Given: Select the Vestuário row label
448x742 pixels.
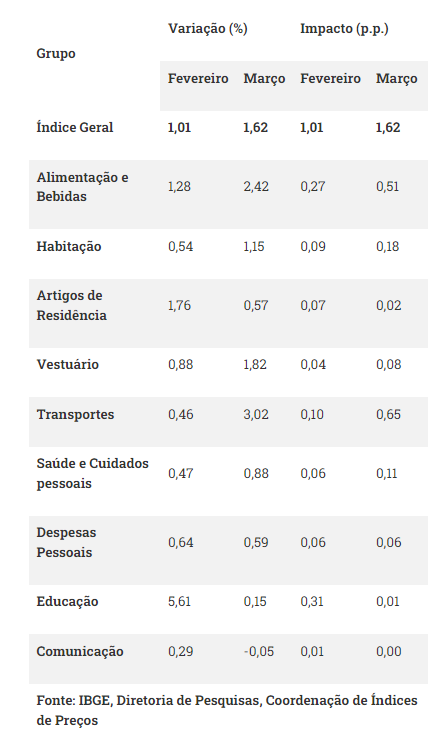Looking at the screenshot, I should click(68, 364).
